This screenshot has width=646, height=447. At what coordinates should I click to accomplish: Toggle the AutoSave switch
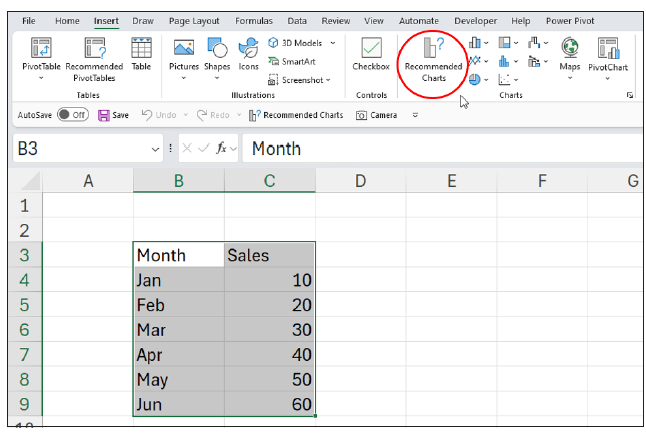coord(73,115)
